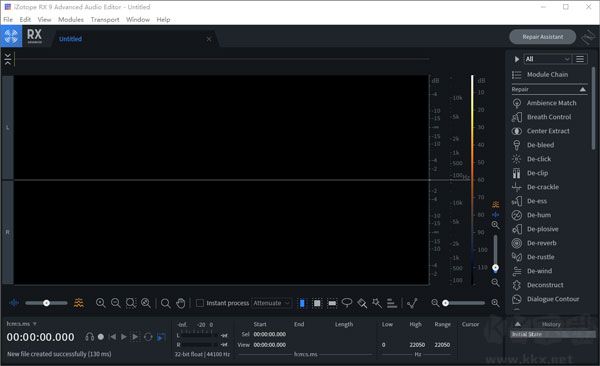
Task: Open the Edit menu
Action: click(x=25, y=20)
